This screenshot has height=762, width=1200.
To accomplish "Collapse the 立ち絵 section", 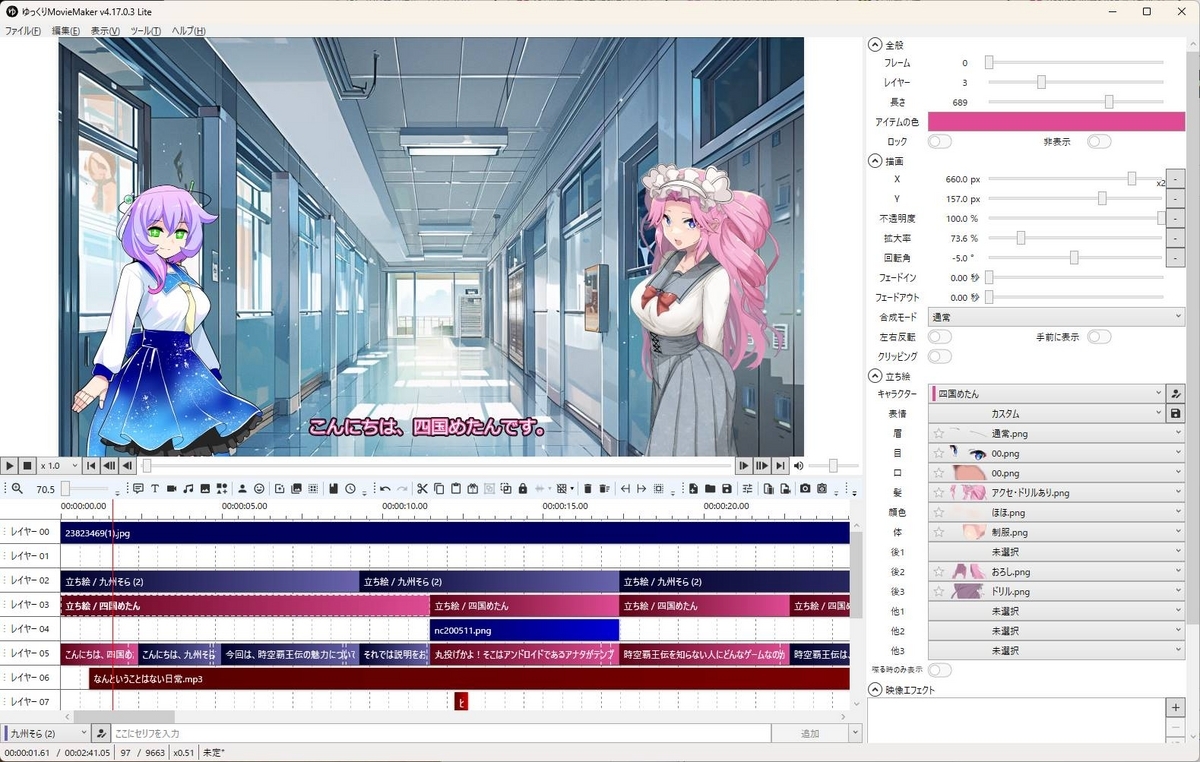I will [x=875, y=376].
